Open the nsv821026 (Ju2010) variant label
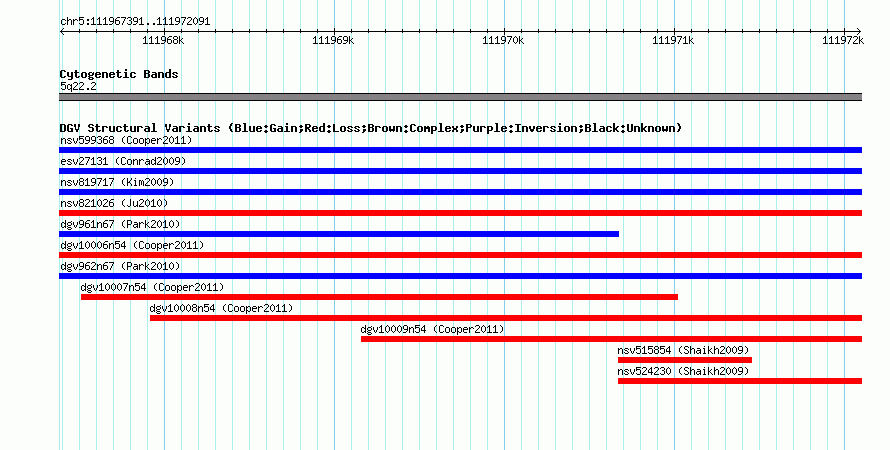890x450 pixels. [114, 203]
